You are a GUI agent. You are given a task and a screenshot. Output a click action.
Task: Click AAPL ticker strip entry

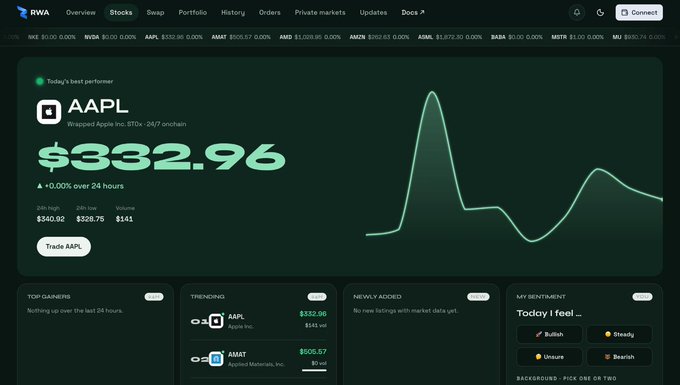click(x=173, y=37)
